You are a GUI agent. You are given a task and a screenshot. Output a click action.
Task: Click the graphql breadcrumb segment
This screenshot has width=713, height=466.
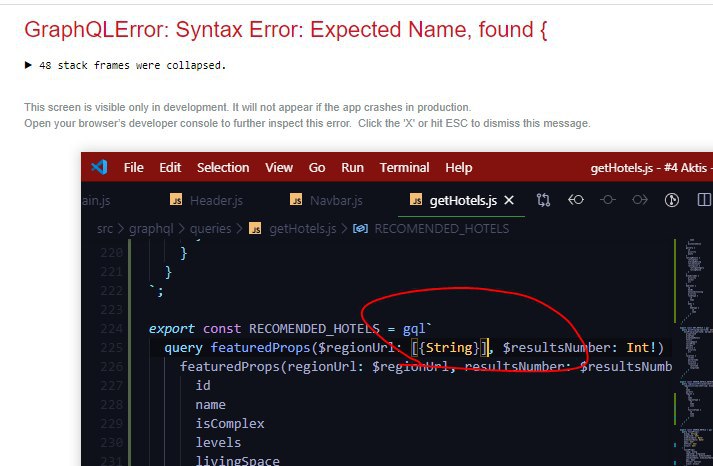pos(151,229)
